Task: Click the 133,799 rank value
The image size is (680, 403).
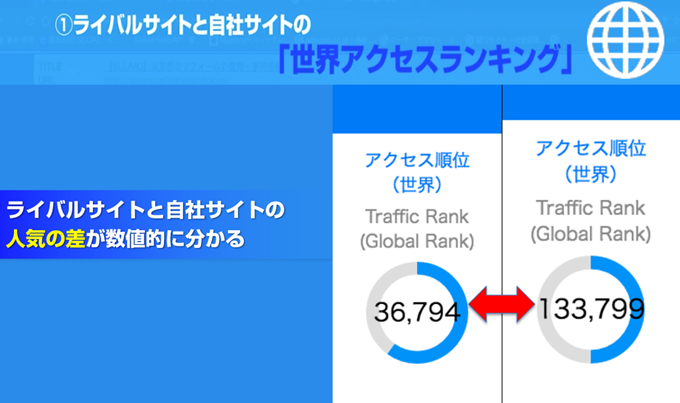Action: coord(591,309)
